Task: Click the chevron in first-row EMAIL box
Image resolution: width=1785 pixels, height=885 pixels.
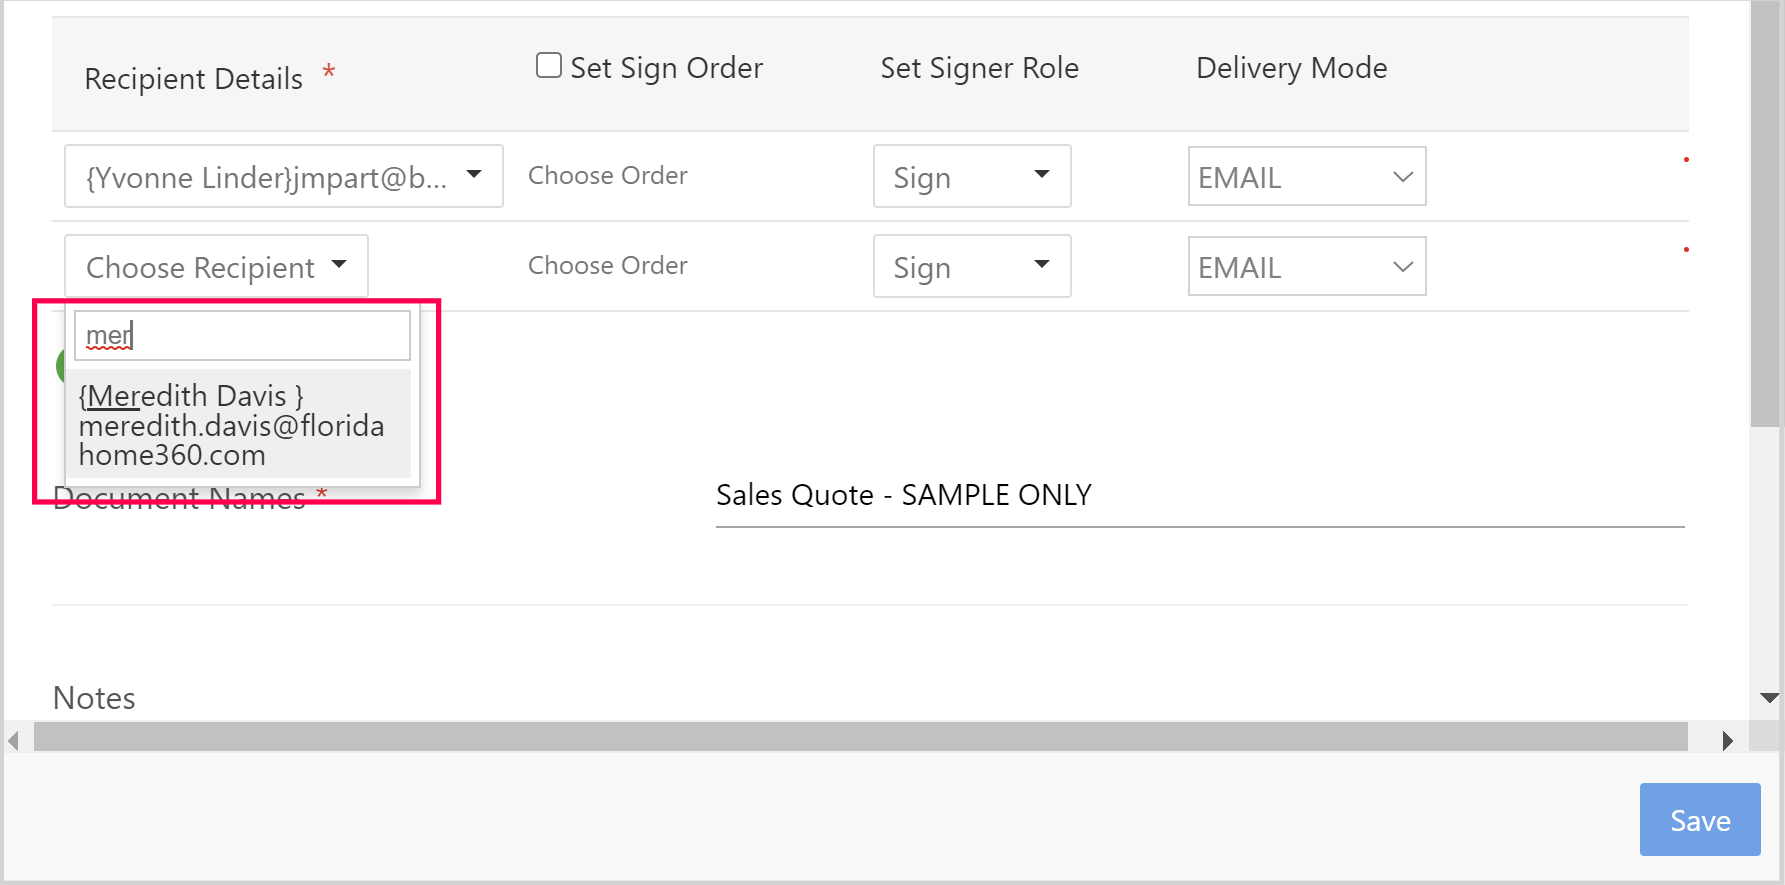Action: coord(1403,177)
